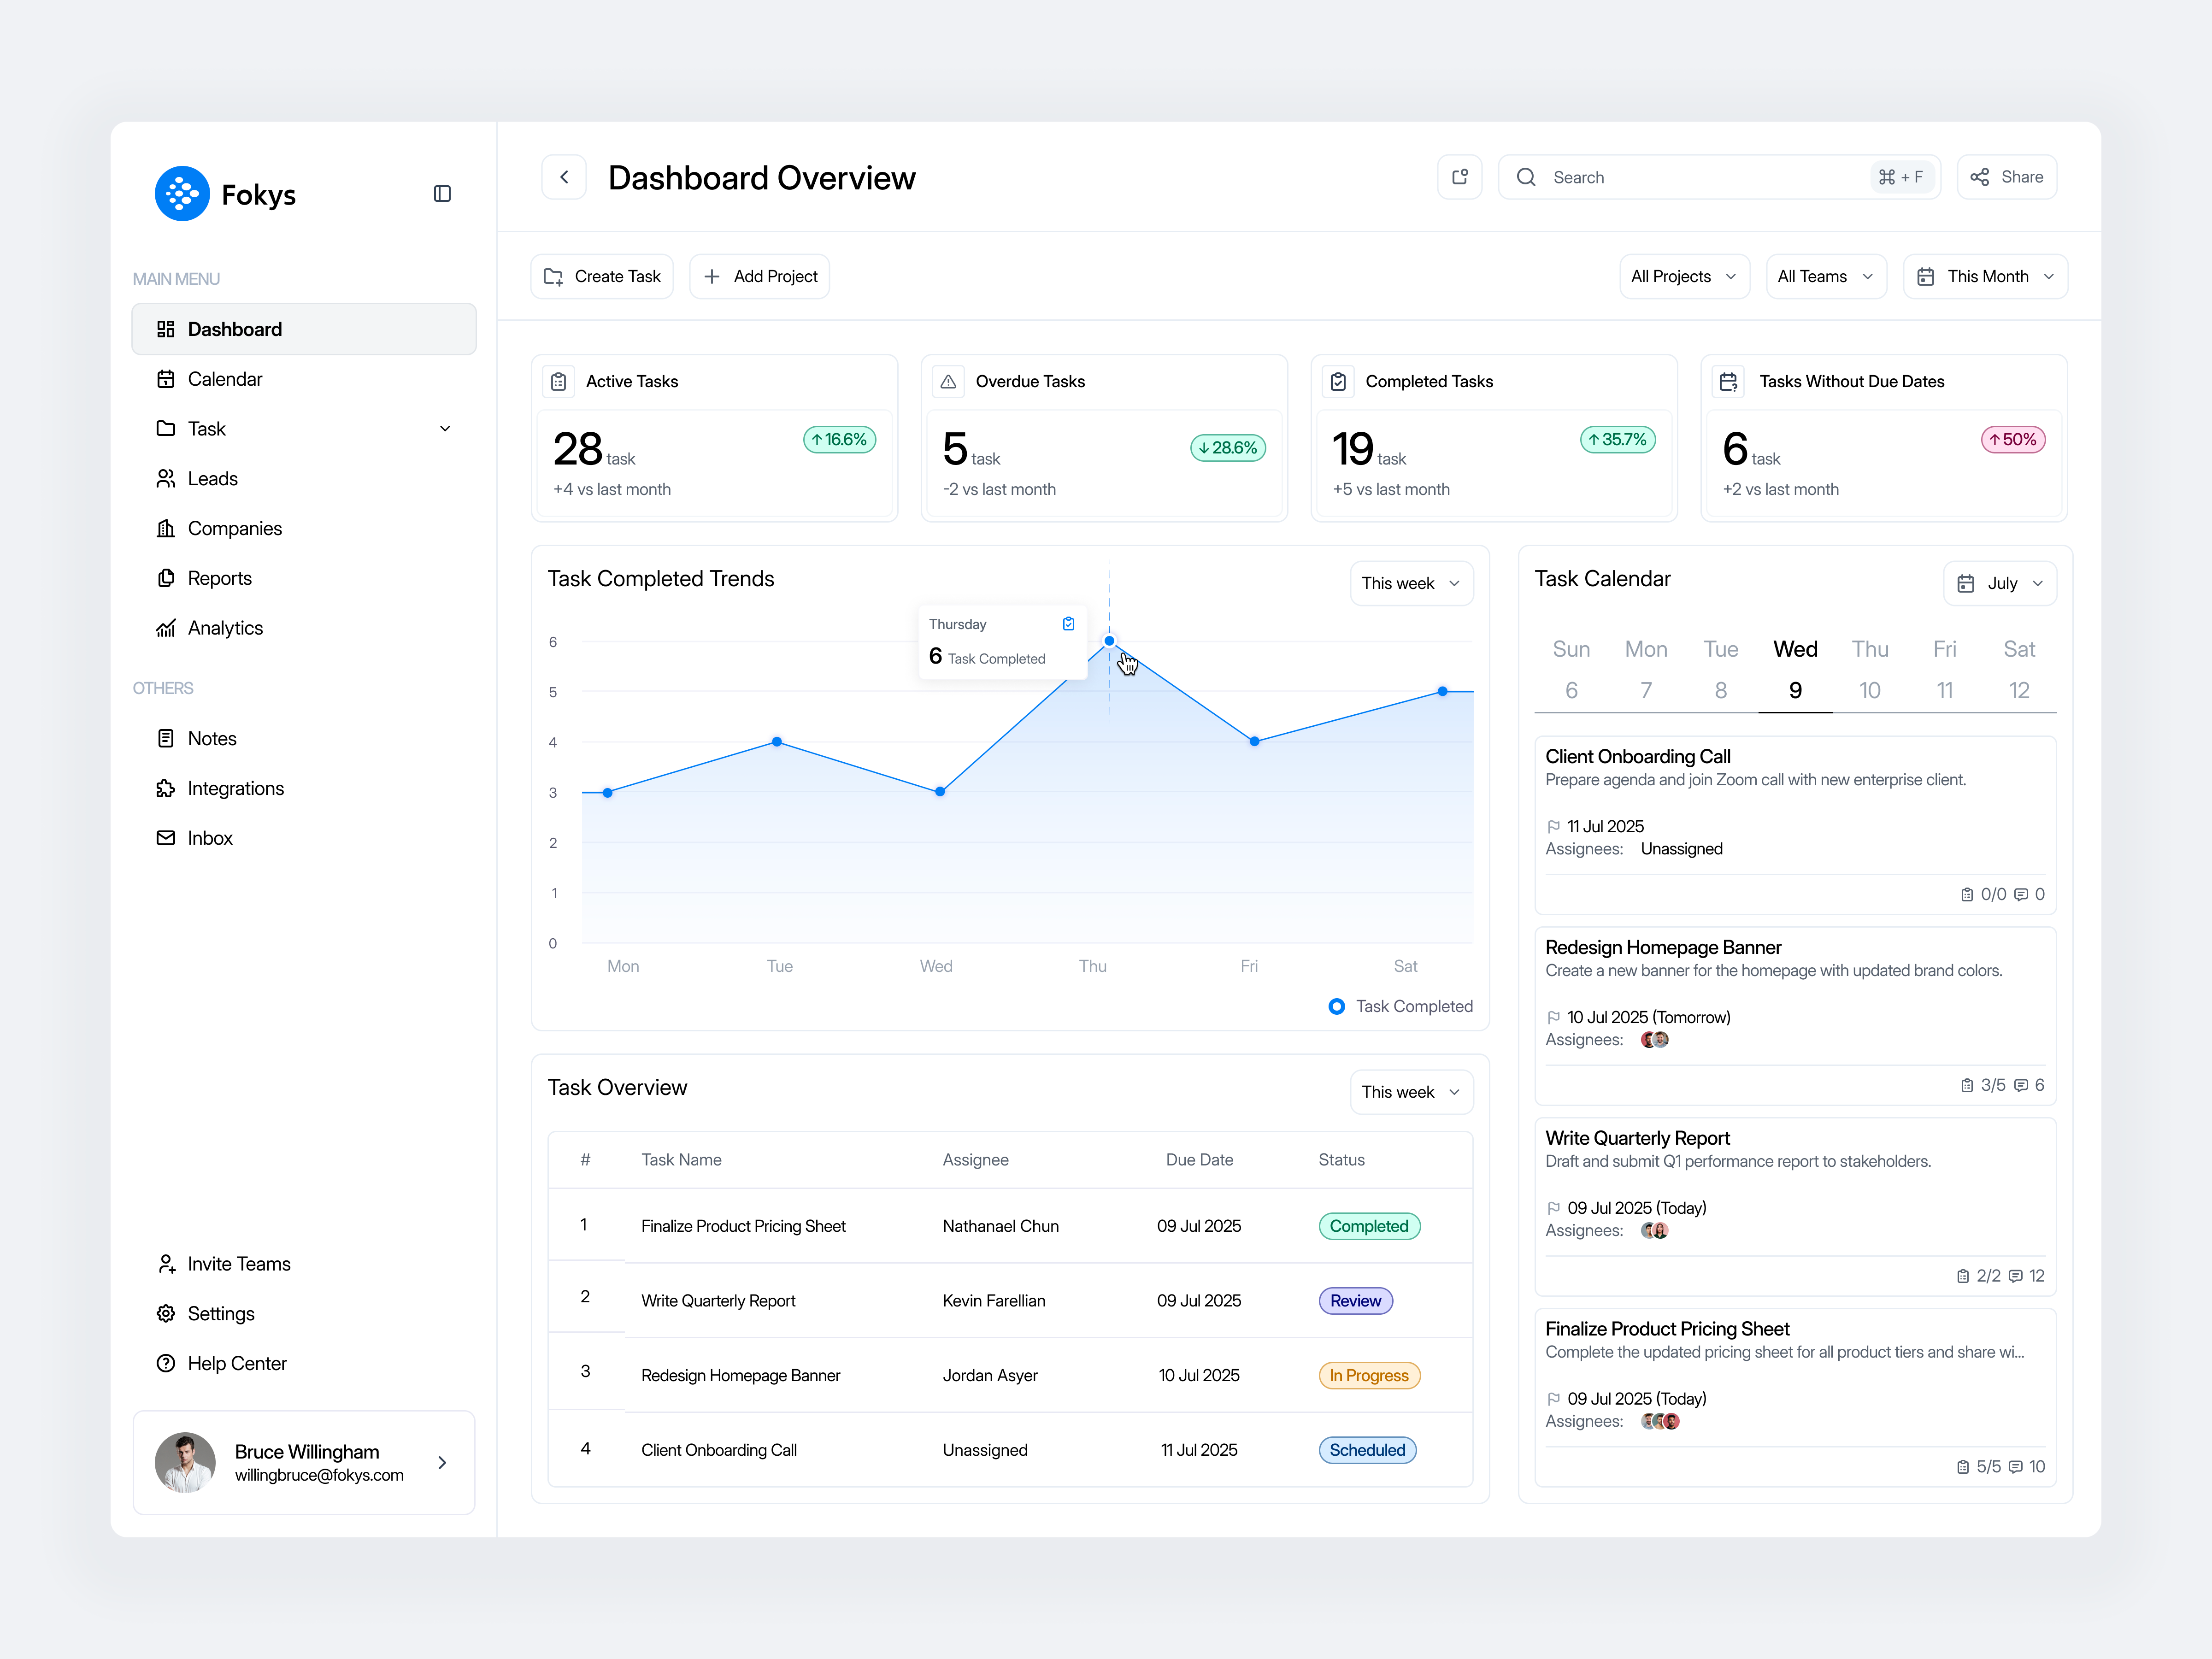Click the Share button
Screen dimensions: 2212x1659
pyautogui.click(x=2007, y=176)
